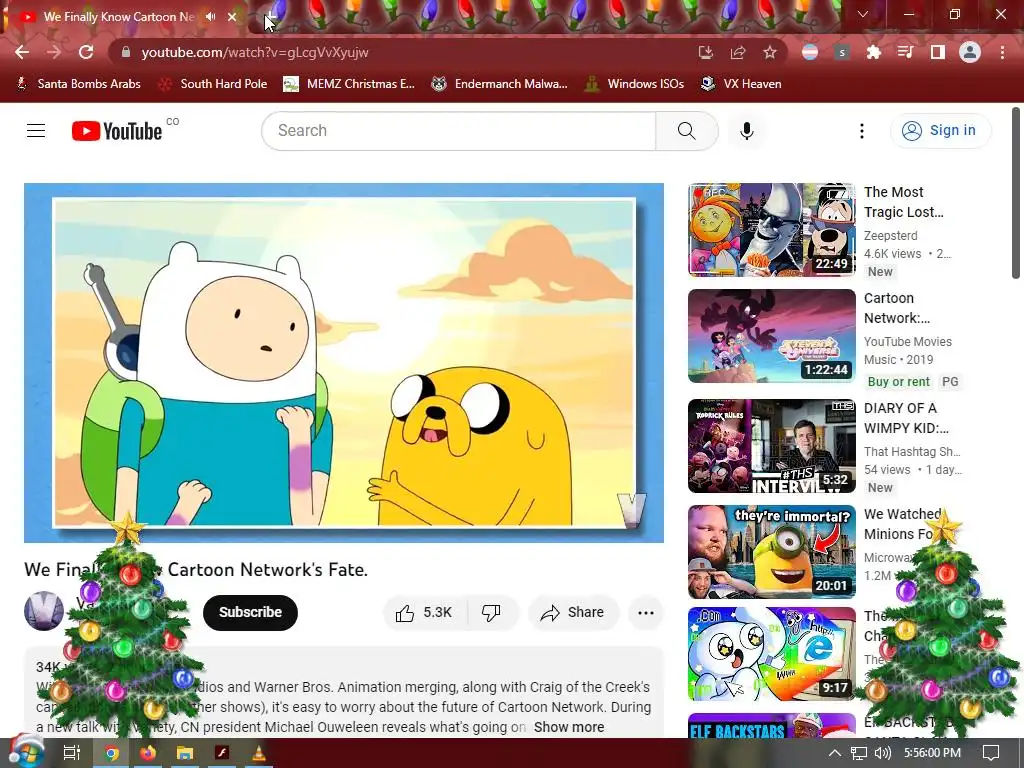Open 'Cartoon Network:...' movie thumbnail
This screenshot has width=1024, height=768.
(x=771, y=336)
